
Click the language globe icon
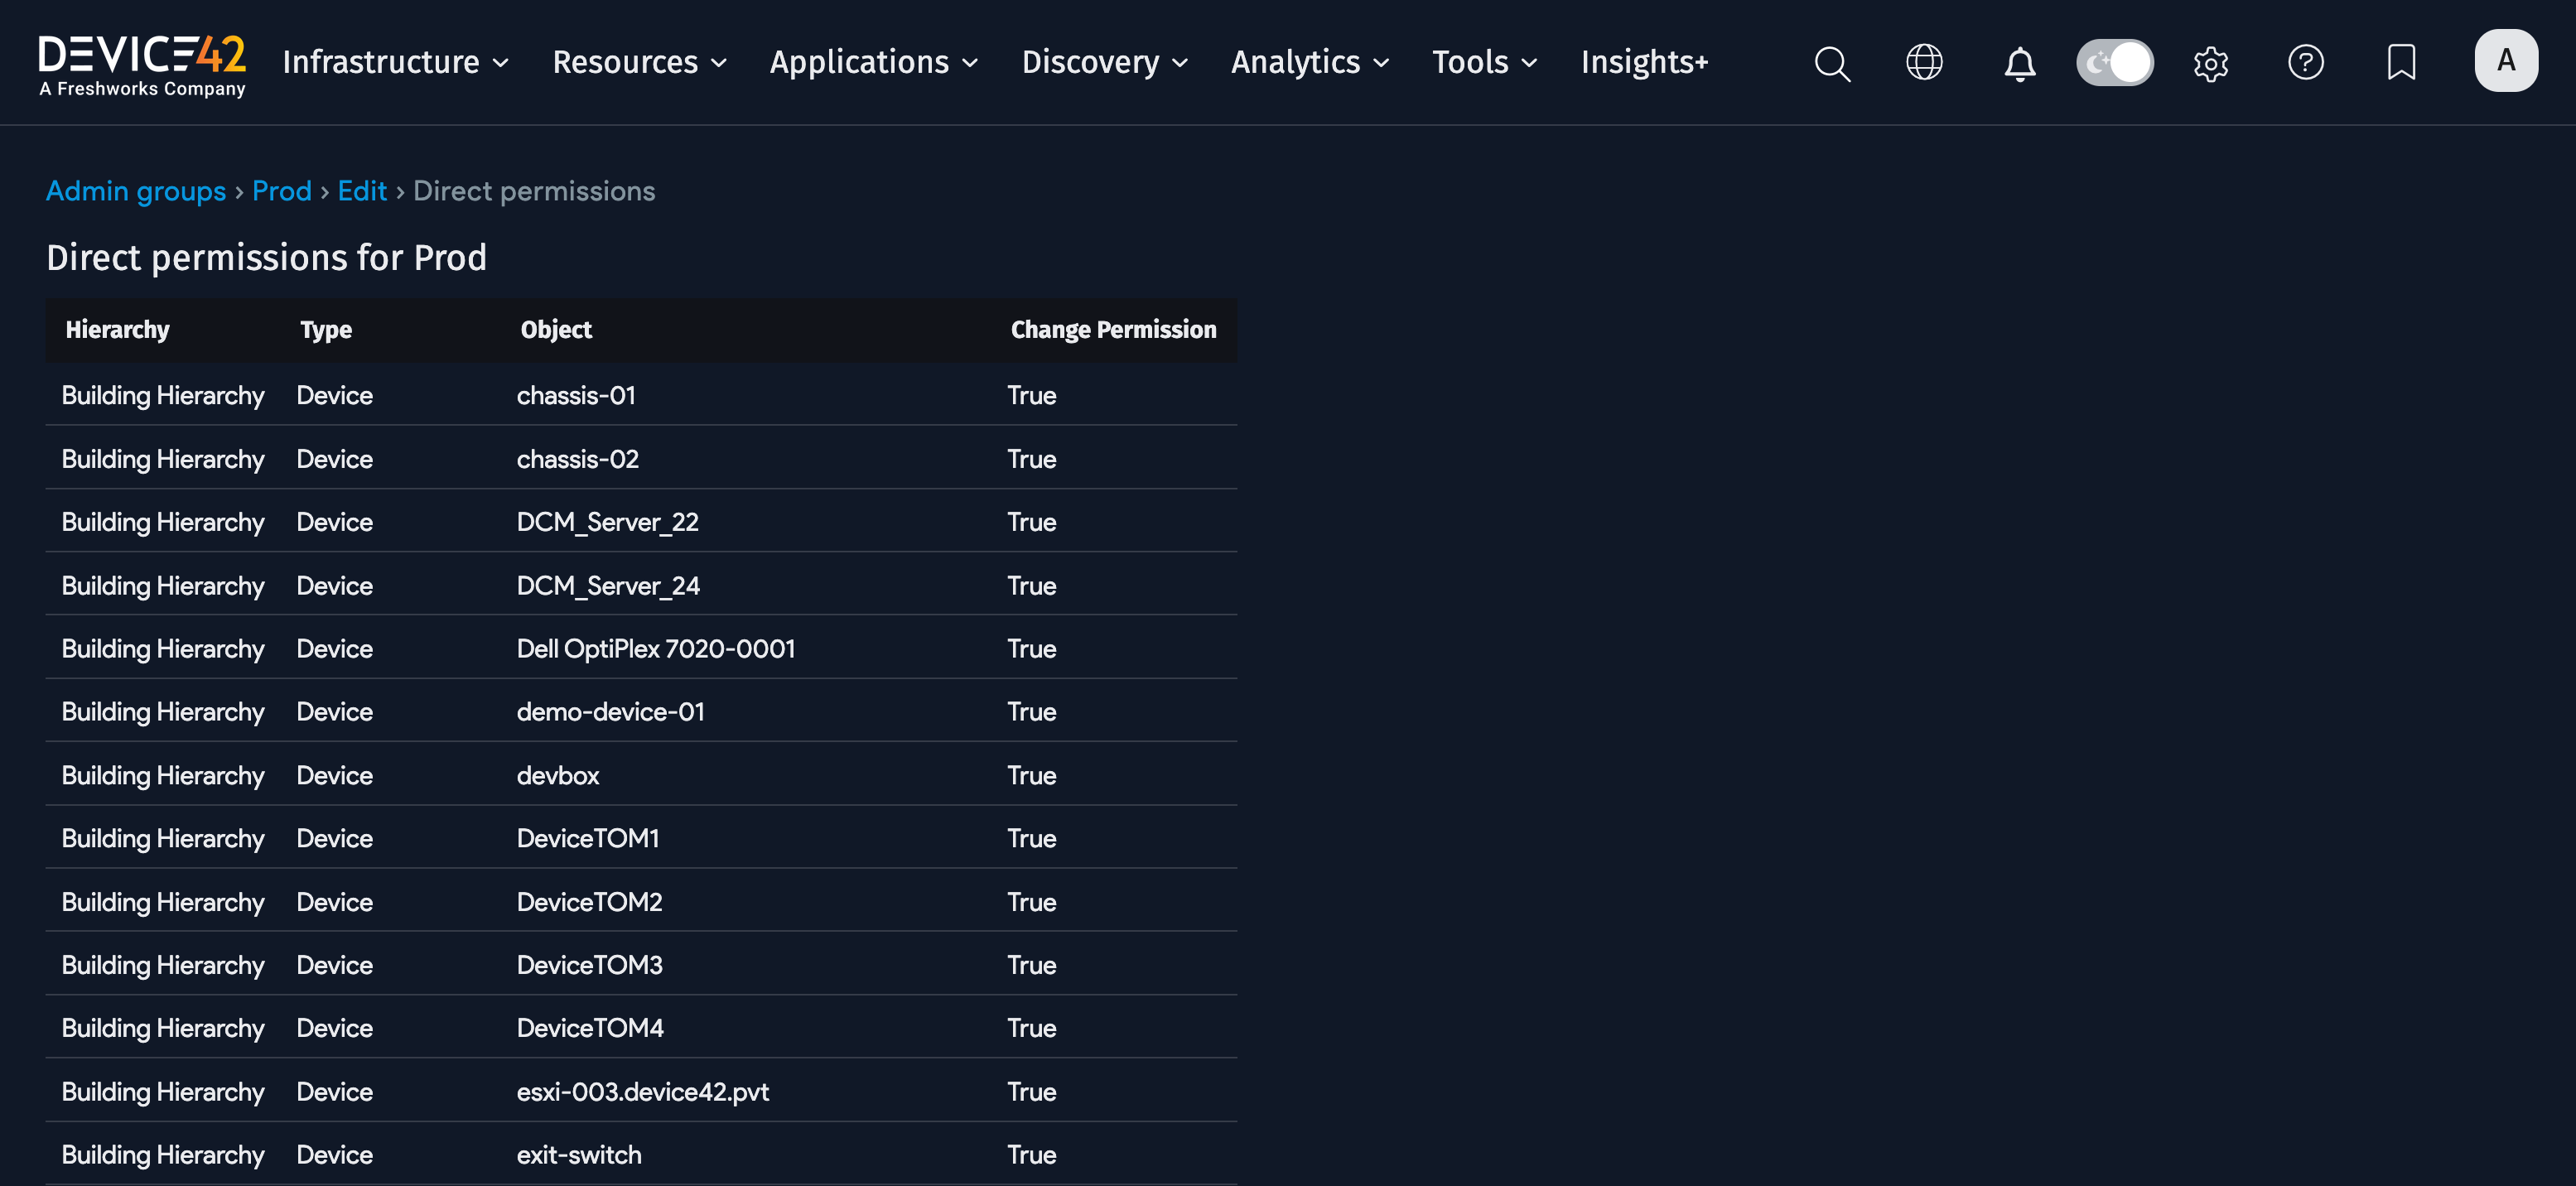coord(1923,62)
